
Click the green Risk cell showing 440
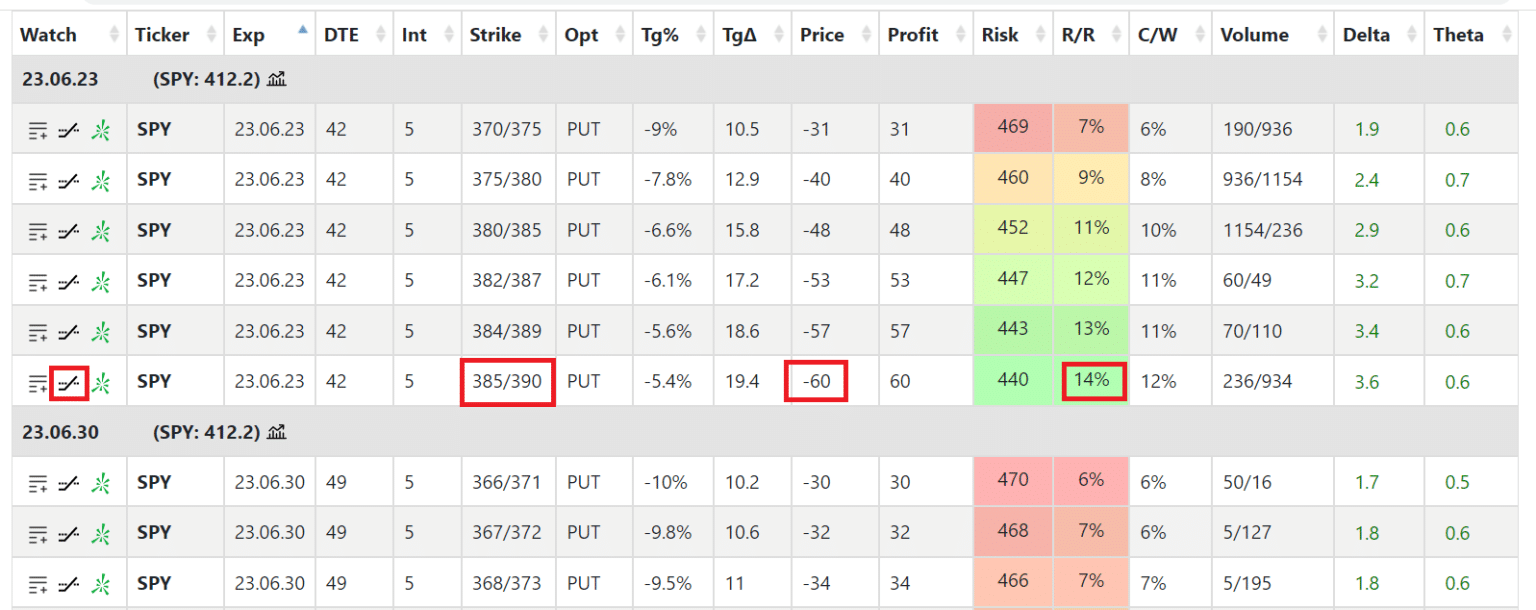tap(1012, 381)
